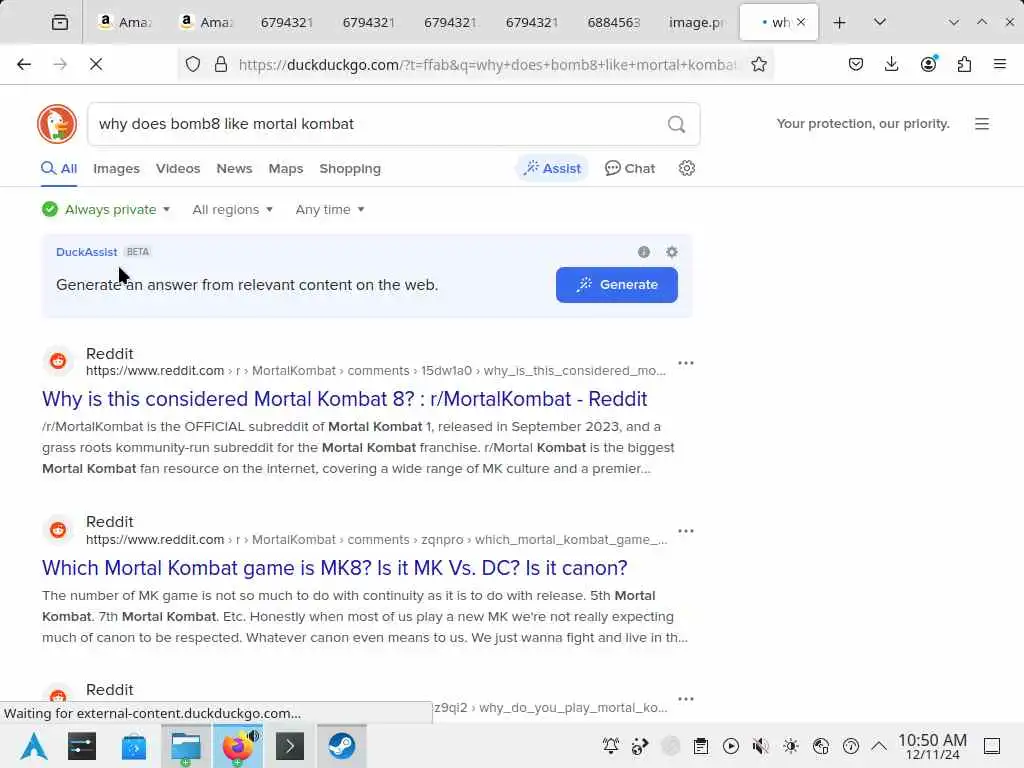Stop page loading with X button
This screenshot has height=768, width=1024.
click(96, 64)
